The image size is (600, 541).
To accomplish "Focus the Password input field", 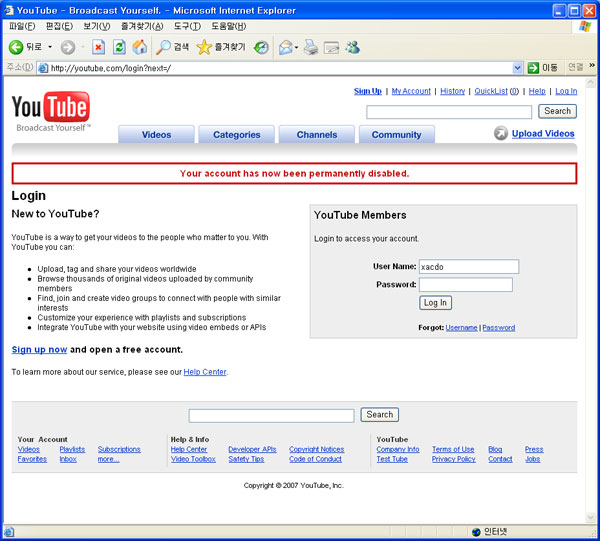I will 466,285.
